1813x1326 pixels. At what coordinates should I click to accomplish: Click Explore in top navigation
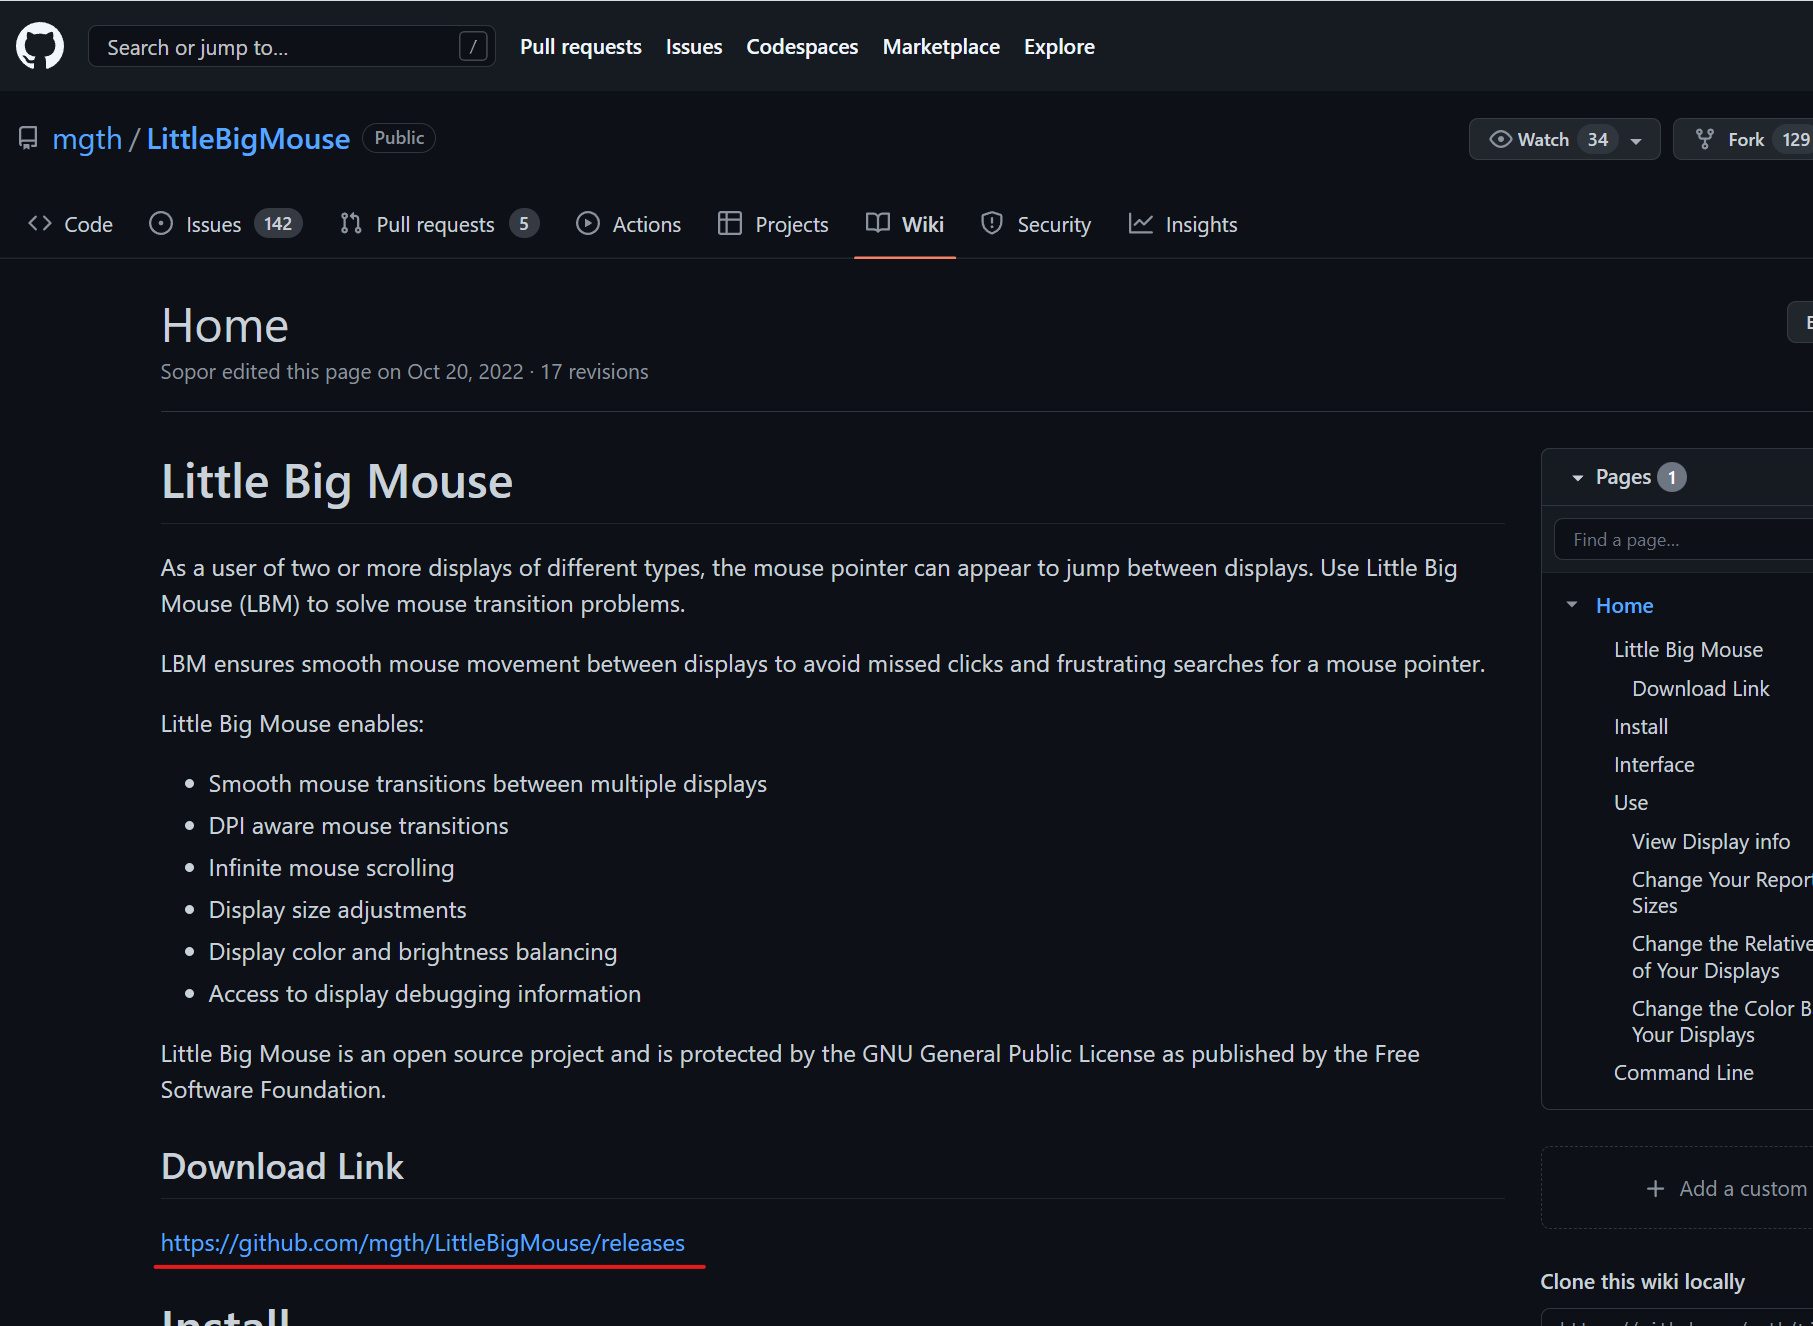(x=1059, y=47)
